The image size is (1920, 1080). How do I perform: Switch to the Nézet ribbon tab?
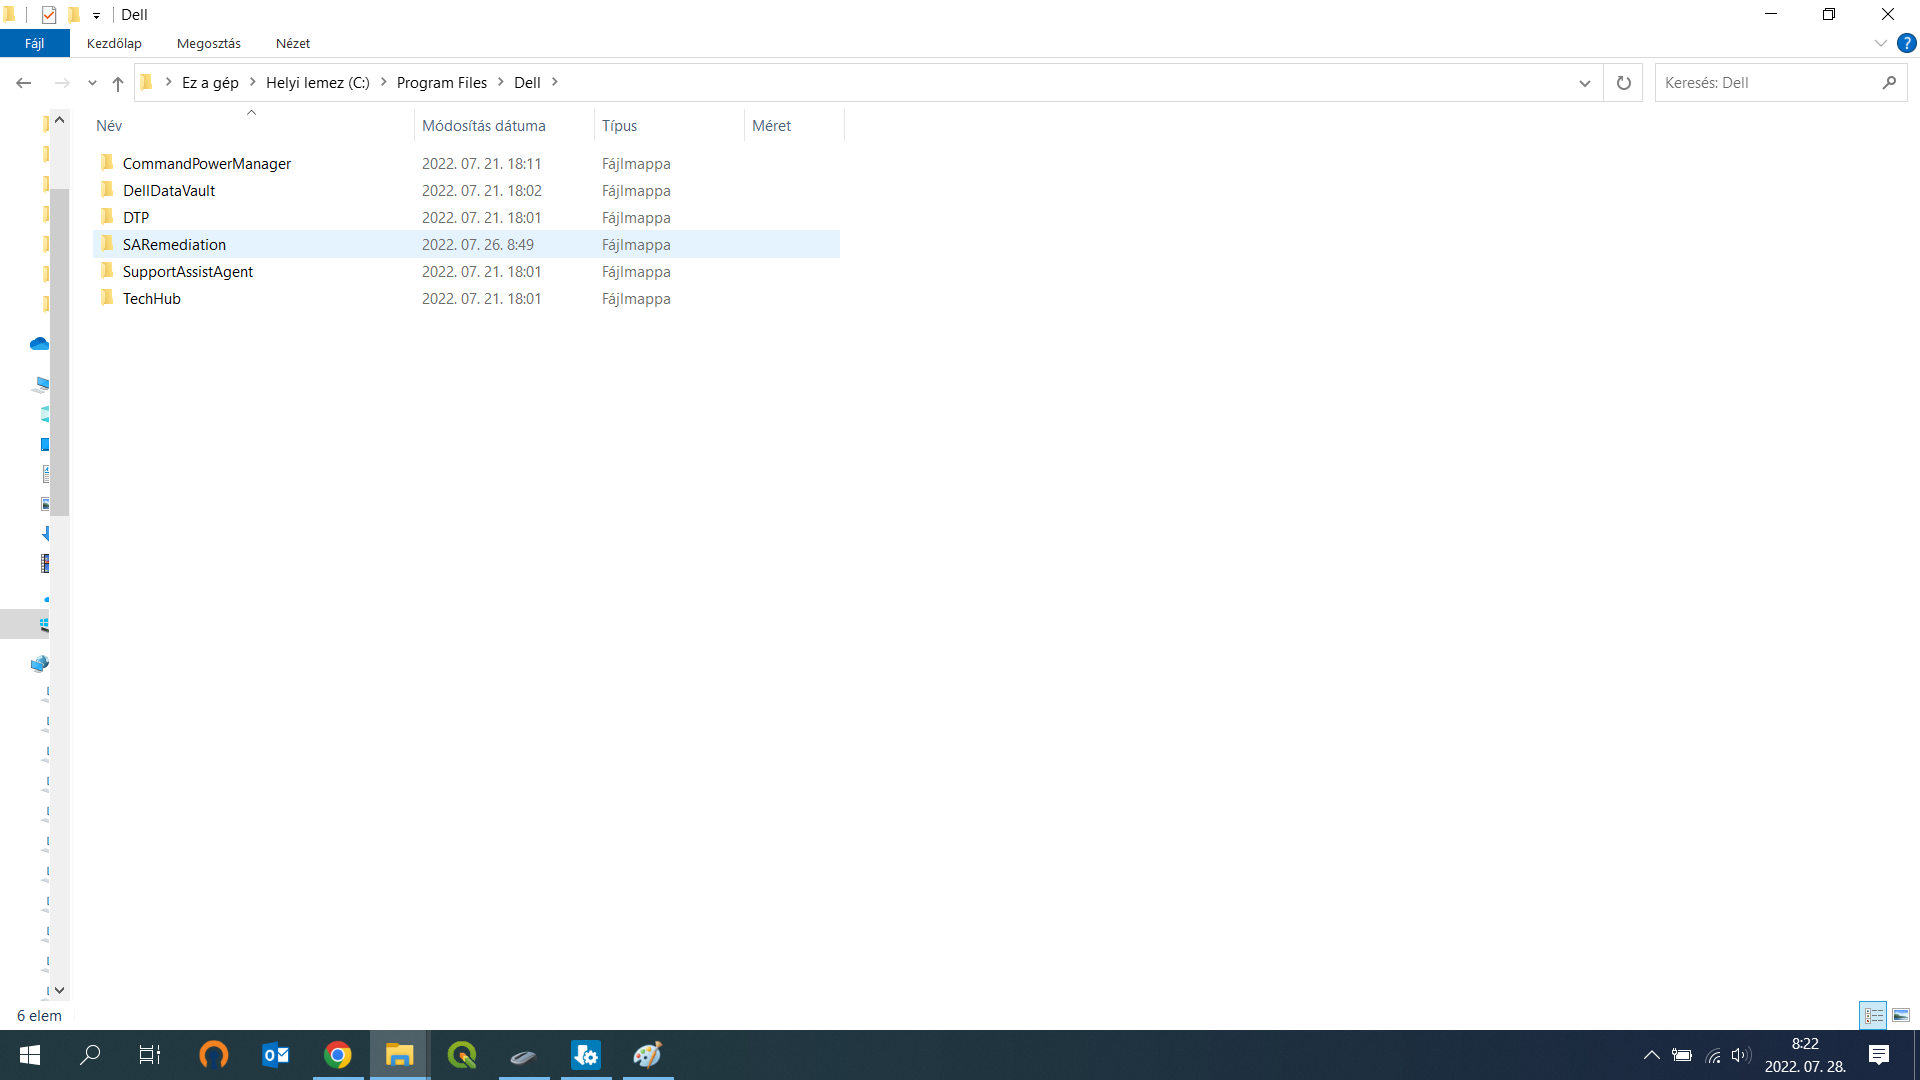293,43
